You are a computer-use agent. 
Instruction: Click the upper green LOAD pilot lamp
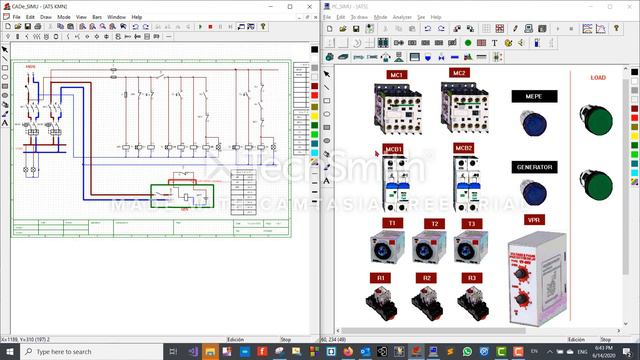596,120
